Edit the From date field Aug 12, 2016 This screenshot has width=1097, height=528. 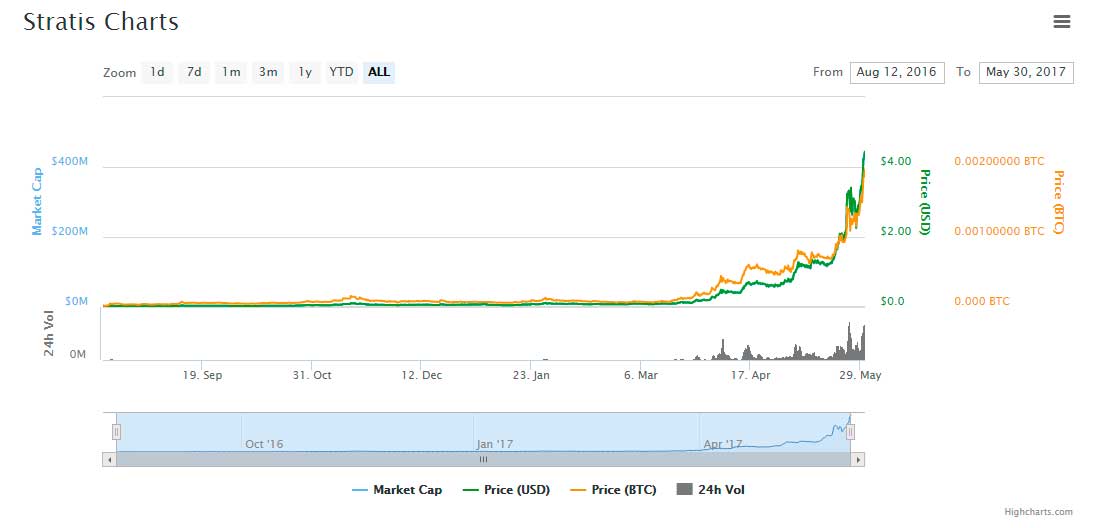(897, 72)
